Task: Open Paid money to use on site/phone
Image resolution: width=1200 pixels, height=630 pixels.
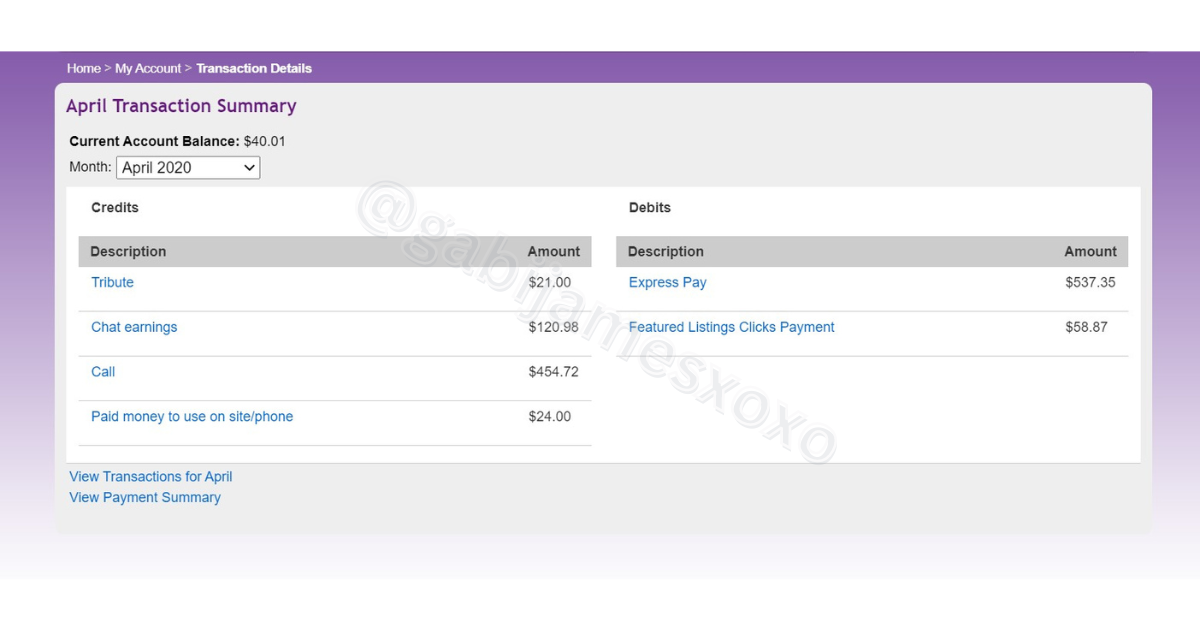Action: 192,417
